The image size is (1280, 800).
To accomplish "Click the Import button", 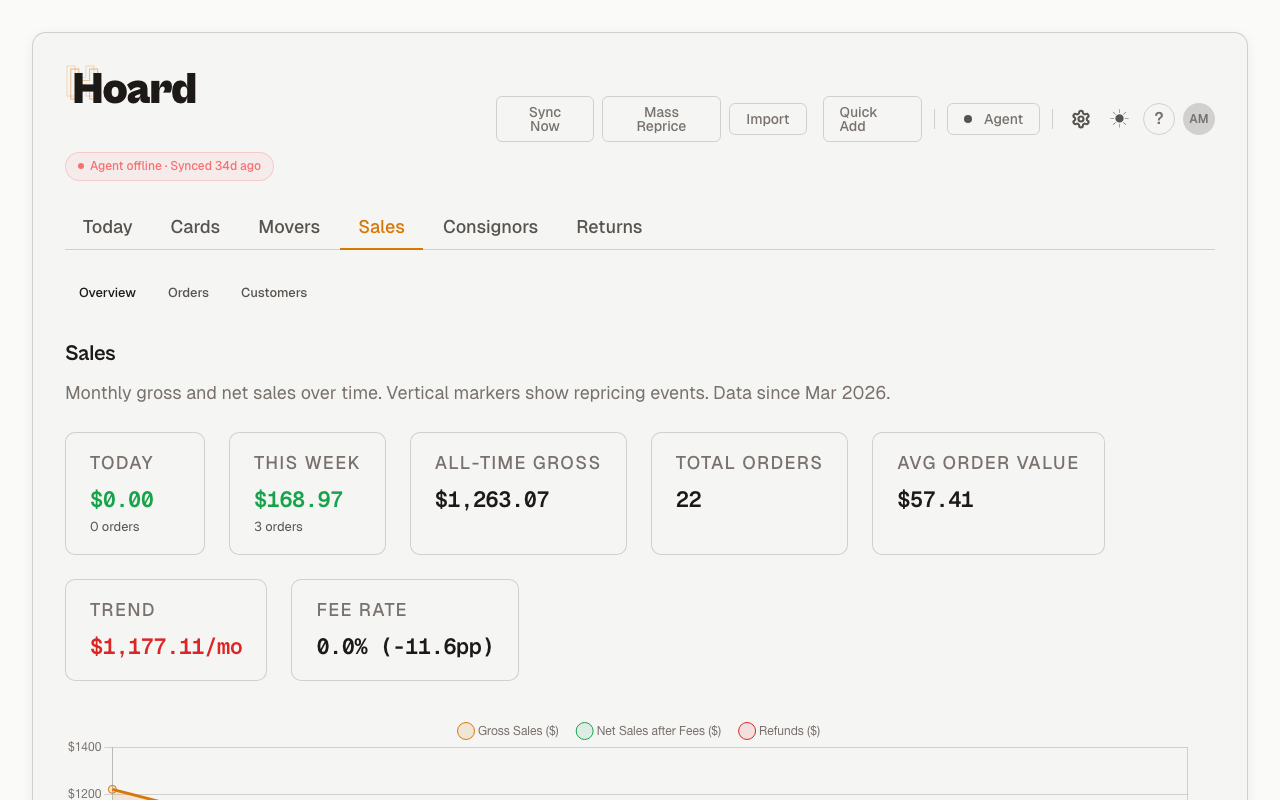I will (768, 119).
